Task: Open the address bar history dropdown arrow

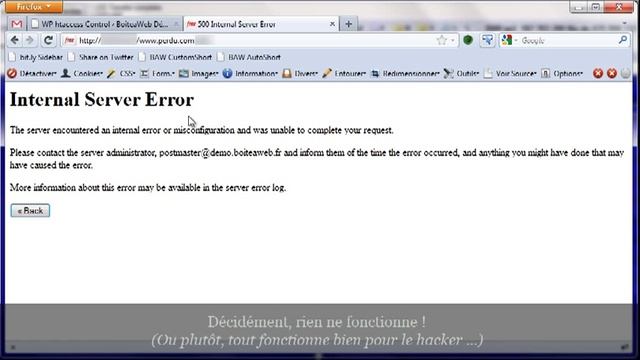Action: tap(453, 41)
